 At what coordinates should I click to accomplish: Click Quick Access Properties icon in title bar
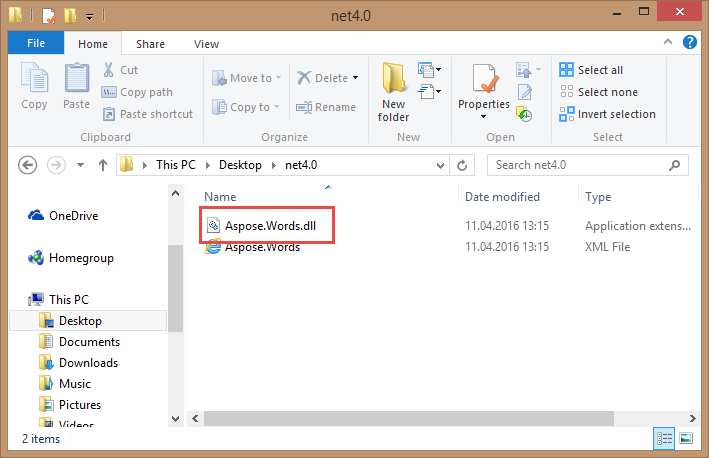(48, 16)
